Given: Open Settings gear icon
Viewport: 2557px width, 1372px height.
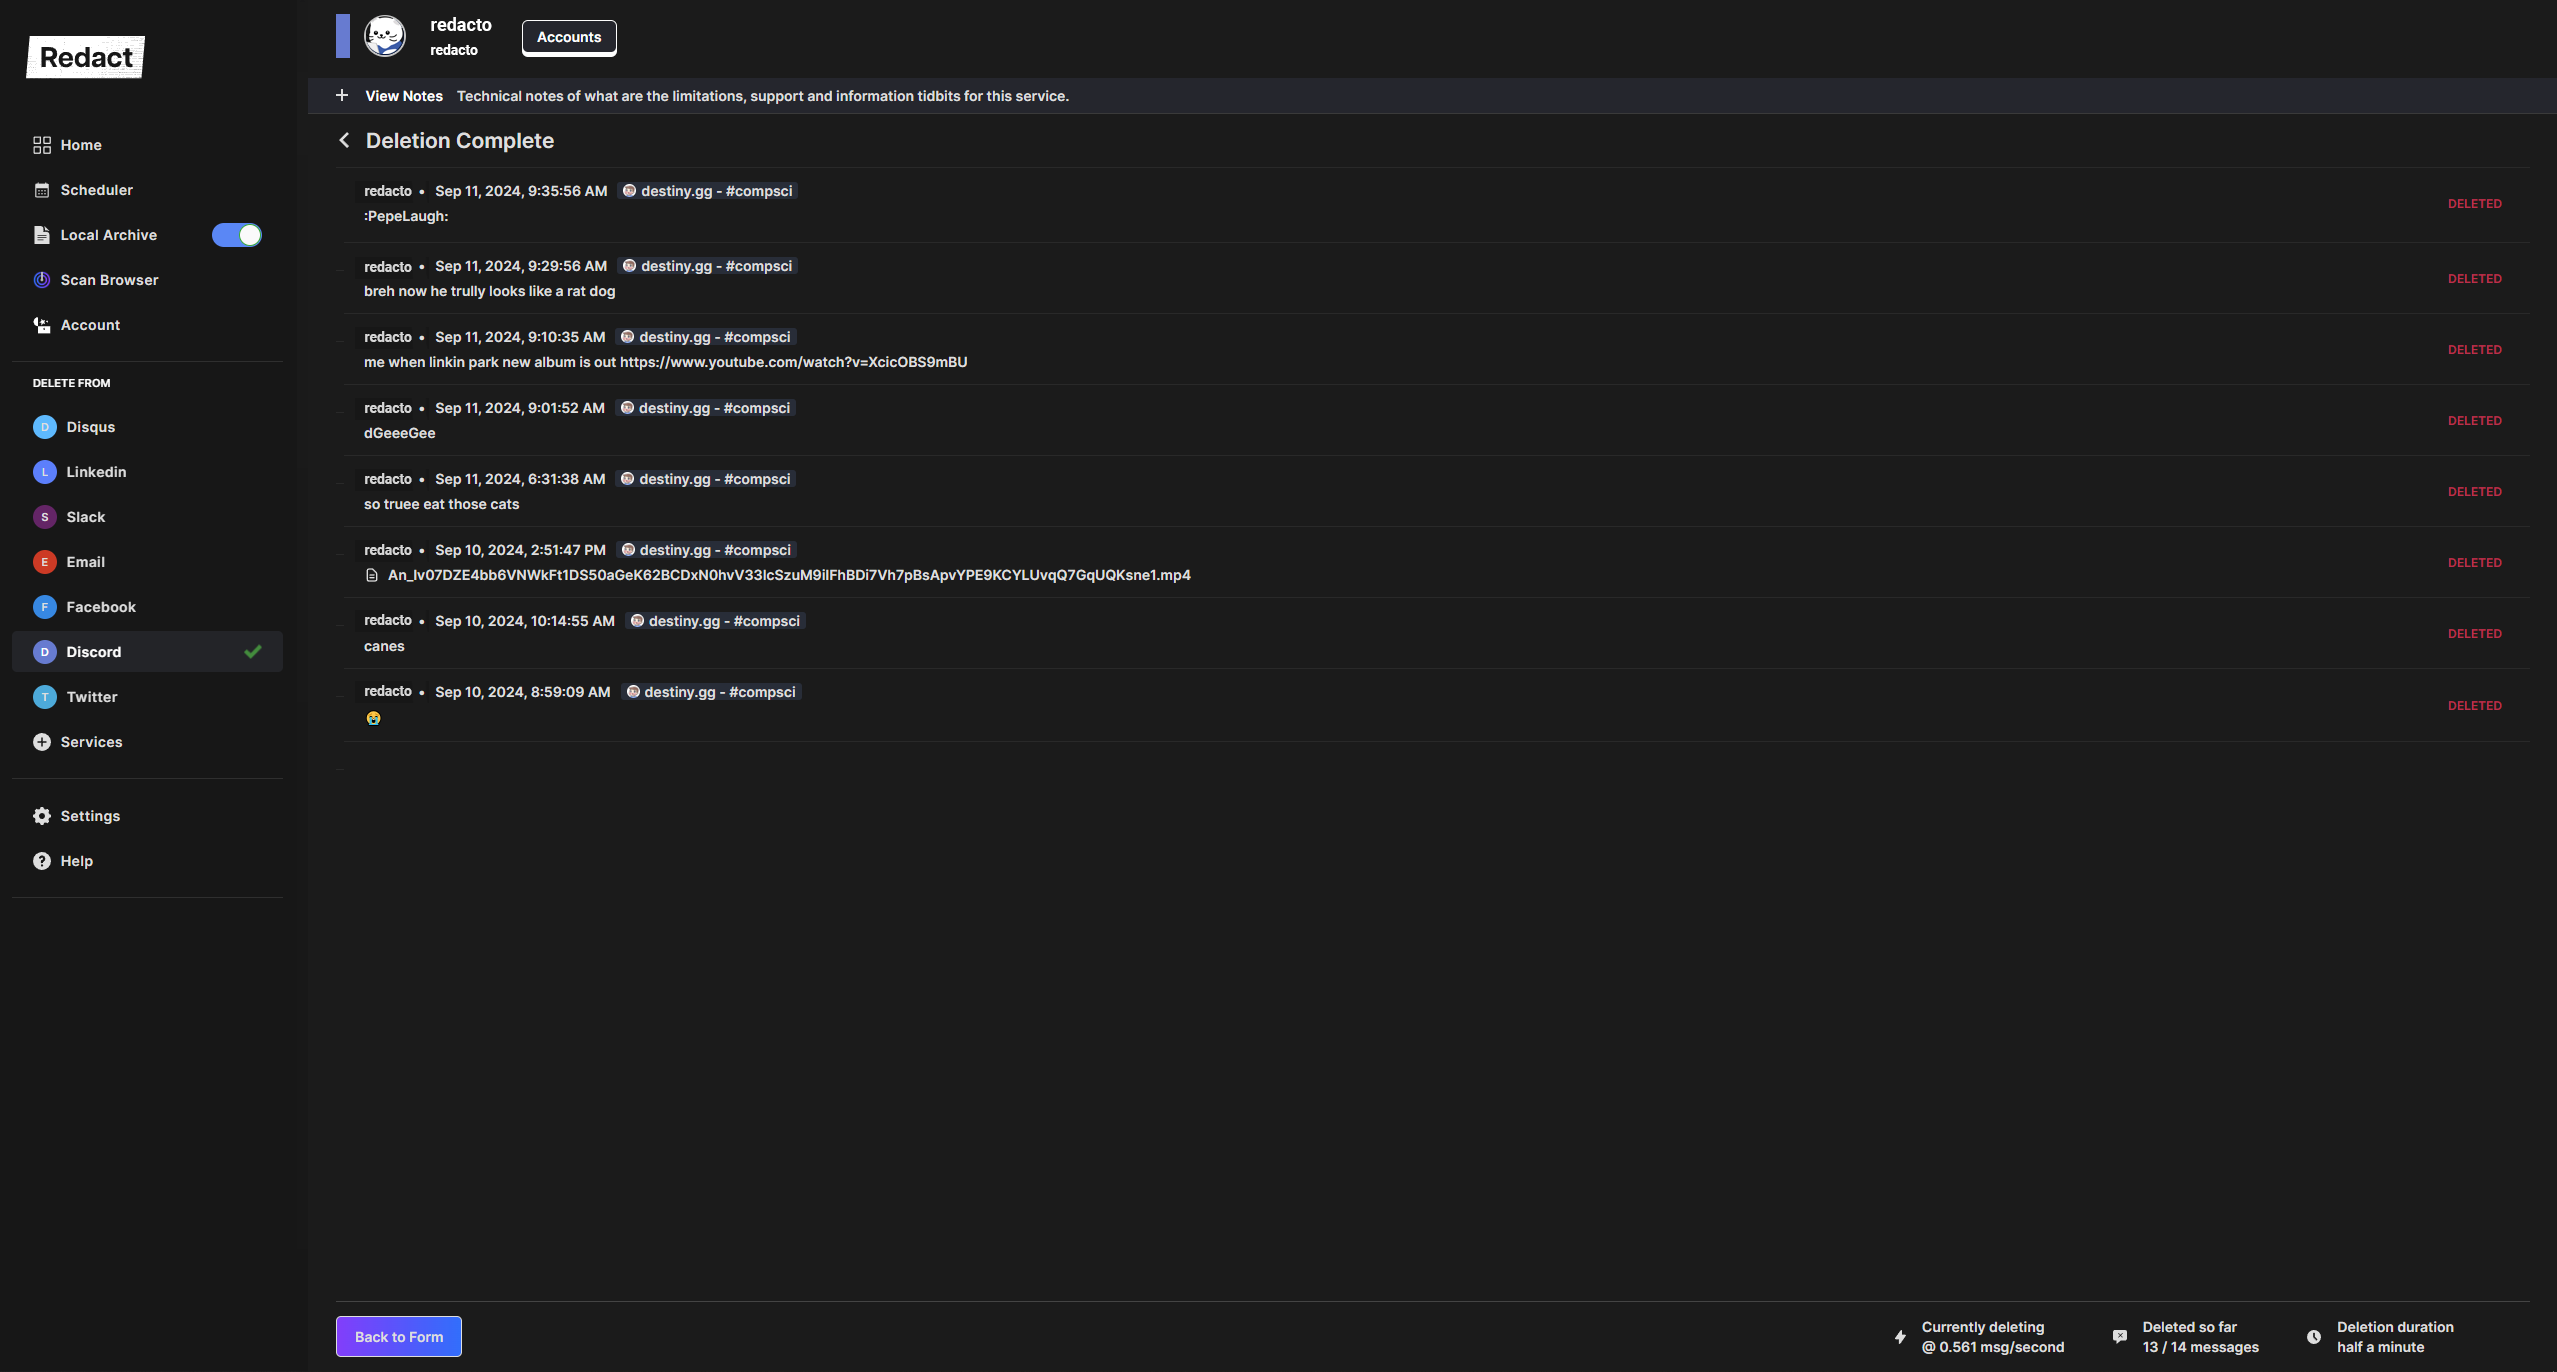Looking at the screenshot, I should point(41,816).
